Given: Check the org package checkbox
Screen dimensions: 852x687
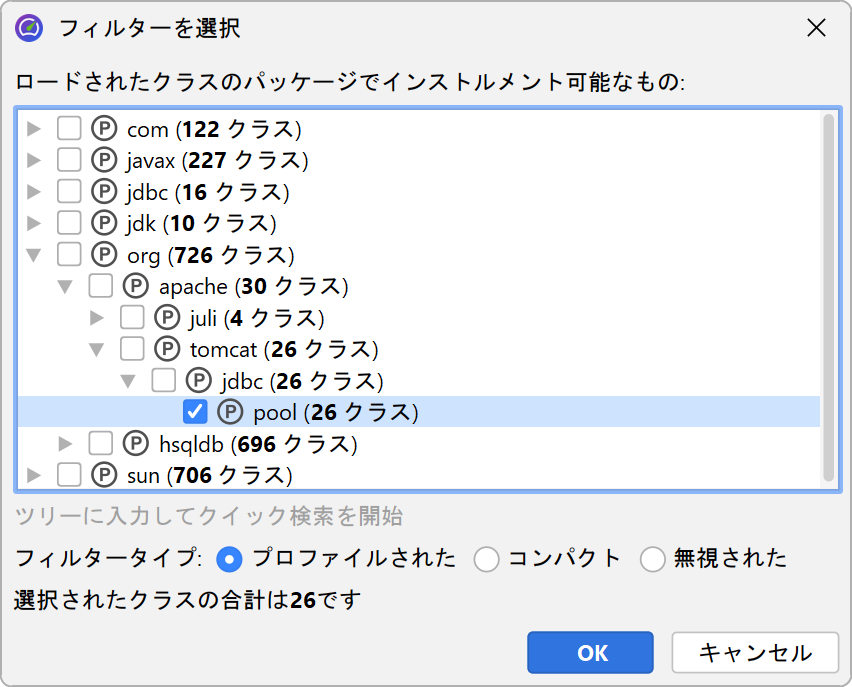Looking at the screenshot, I should (69, 254).
